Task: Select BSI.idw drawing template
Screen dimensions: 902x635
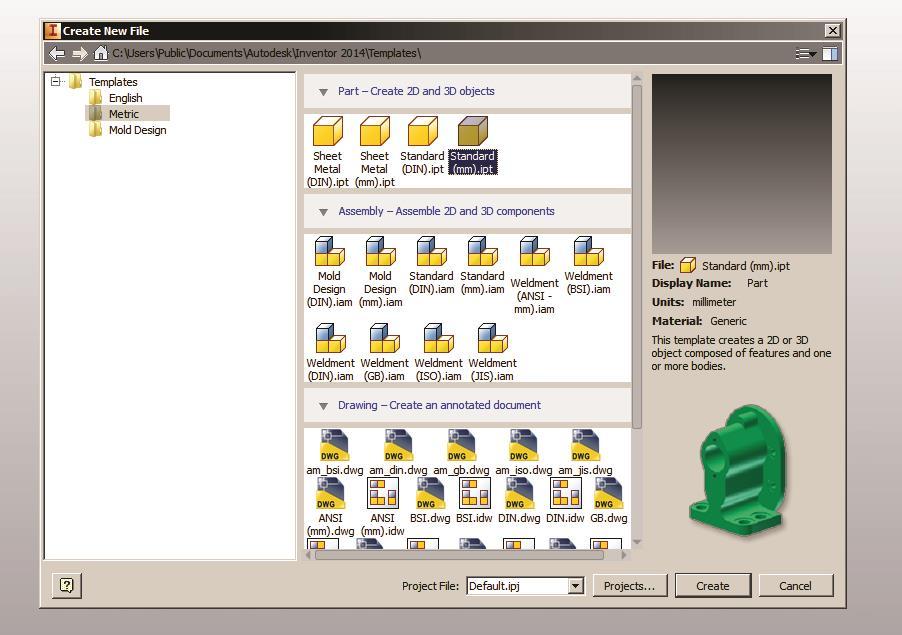Action: click(474, 500)
